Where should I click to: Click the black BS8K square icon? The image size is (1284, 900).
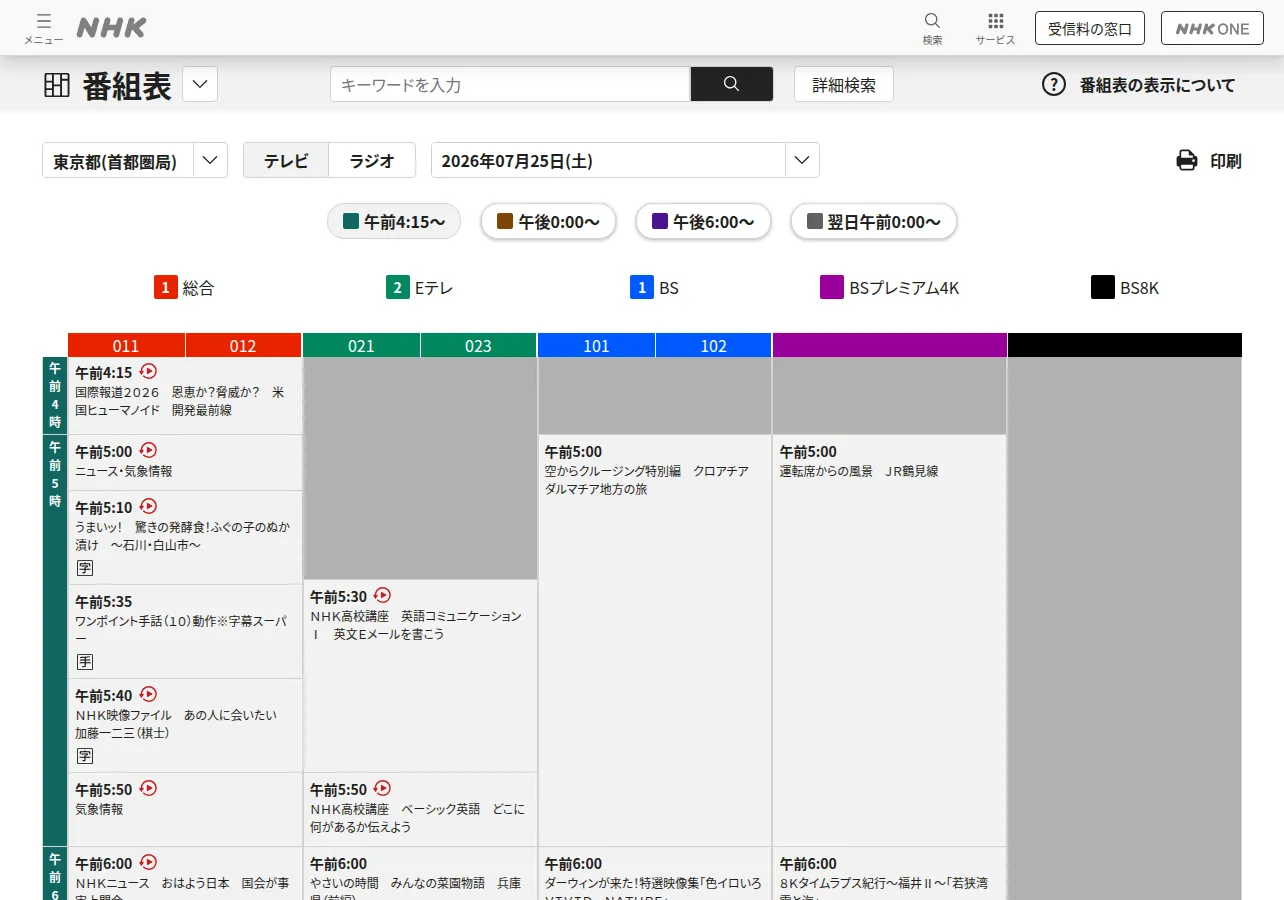click(x=1103, y=288)
